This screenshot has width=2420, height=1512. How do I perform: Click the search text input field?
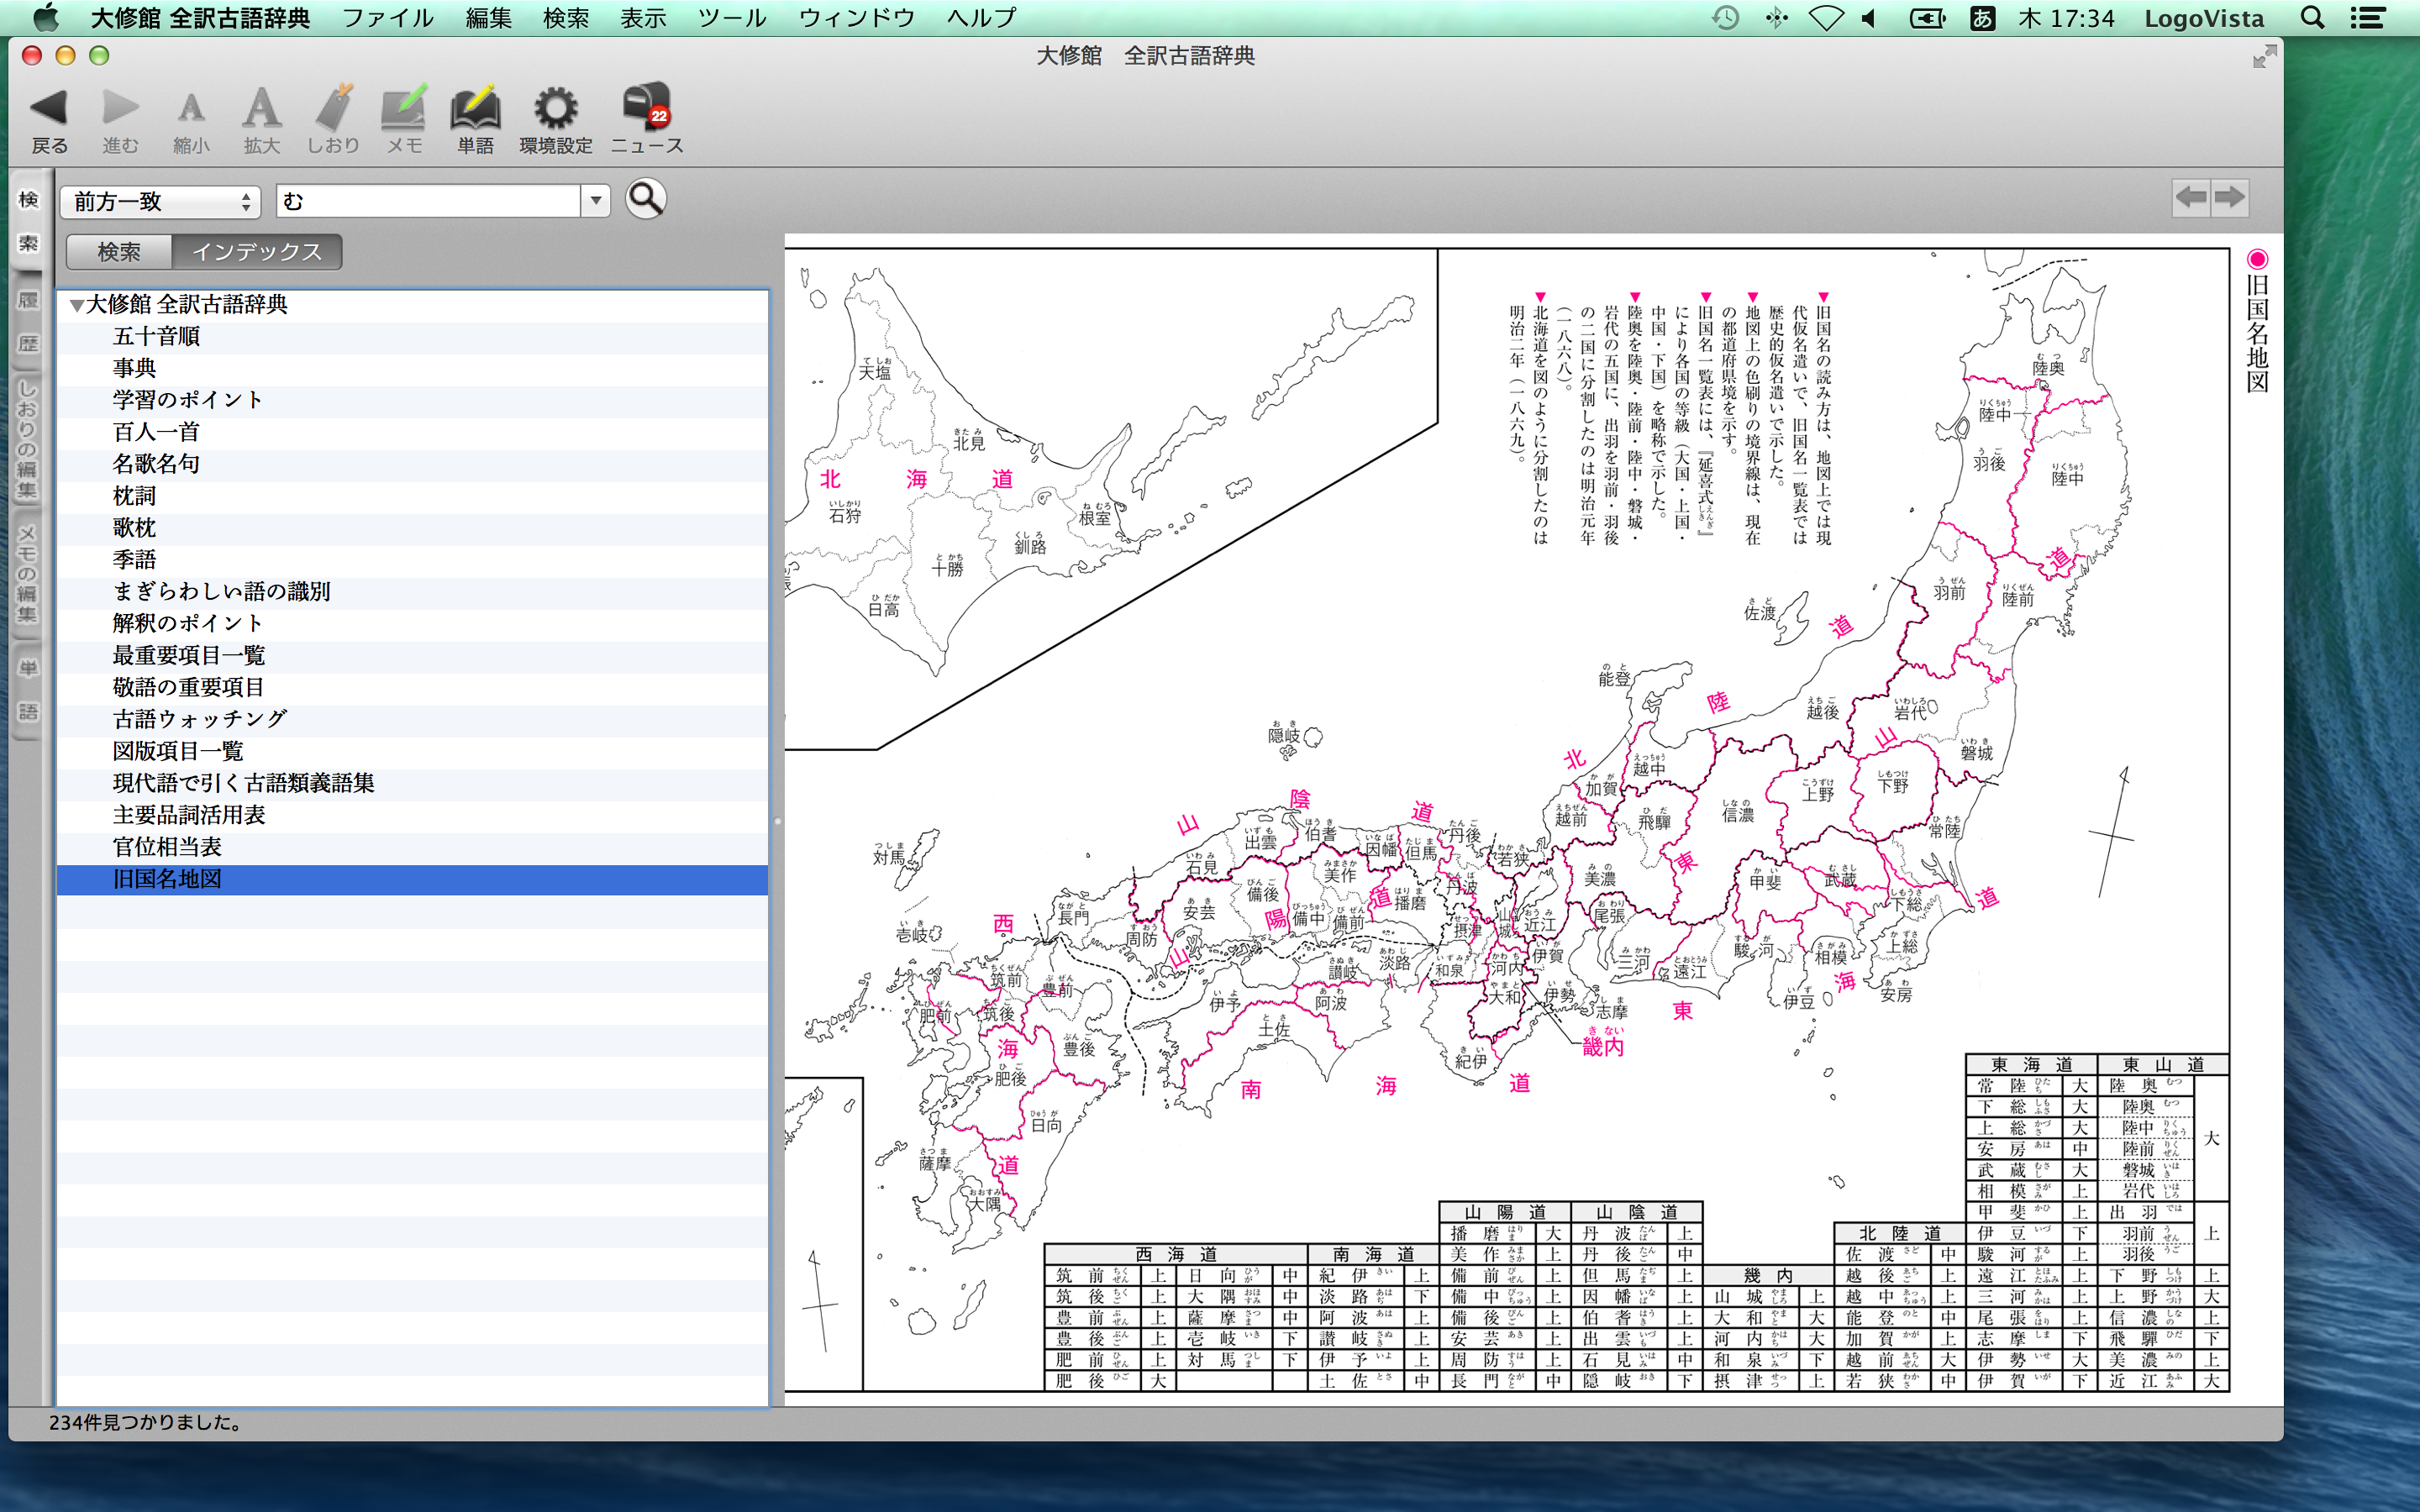430,202
